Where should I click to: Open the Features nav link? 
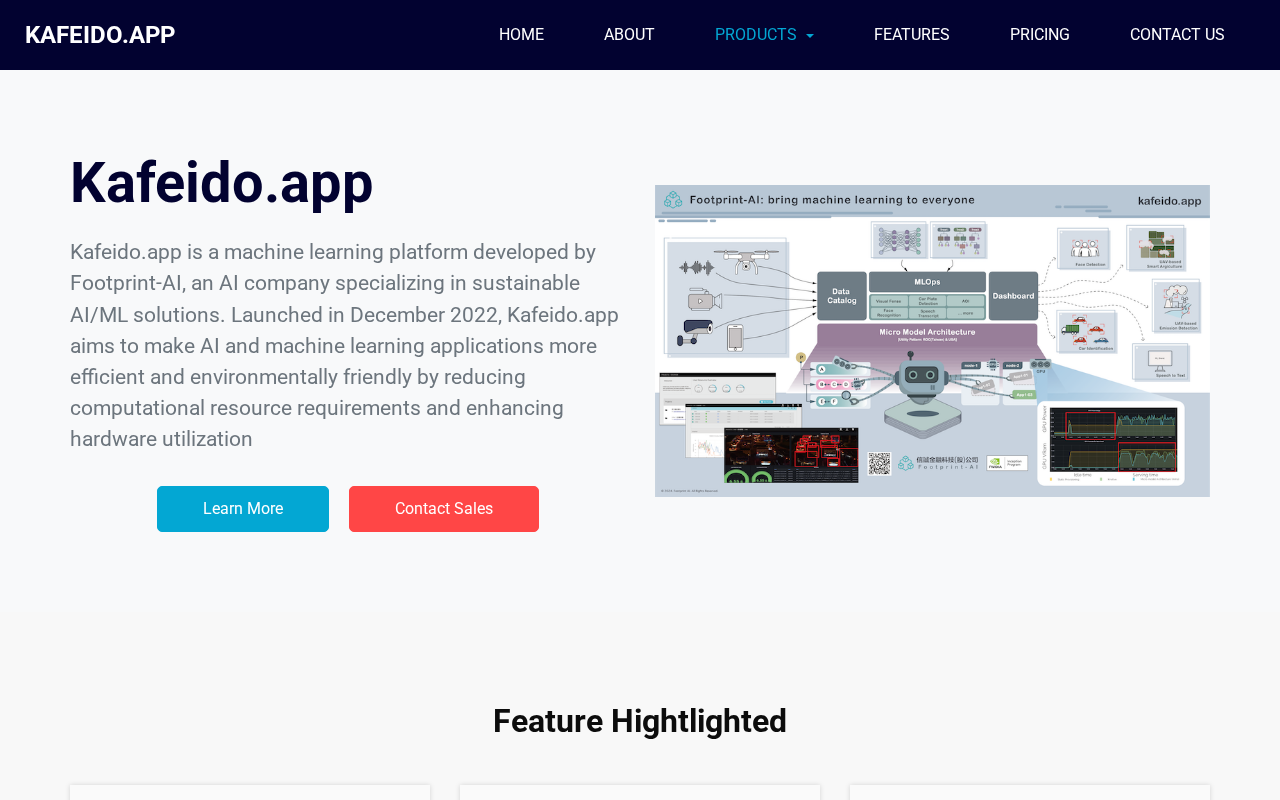click(912, 35)
